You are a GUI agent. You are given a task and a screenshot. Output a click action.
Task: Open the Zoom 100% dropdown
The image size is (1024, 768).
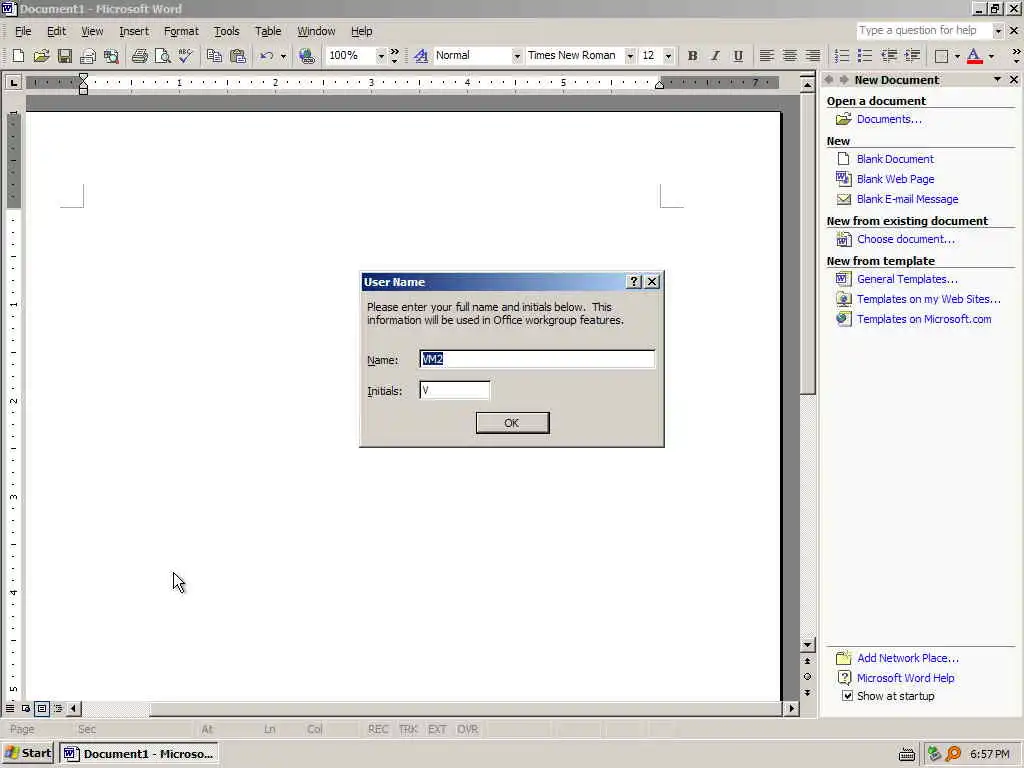pos(380,56)
